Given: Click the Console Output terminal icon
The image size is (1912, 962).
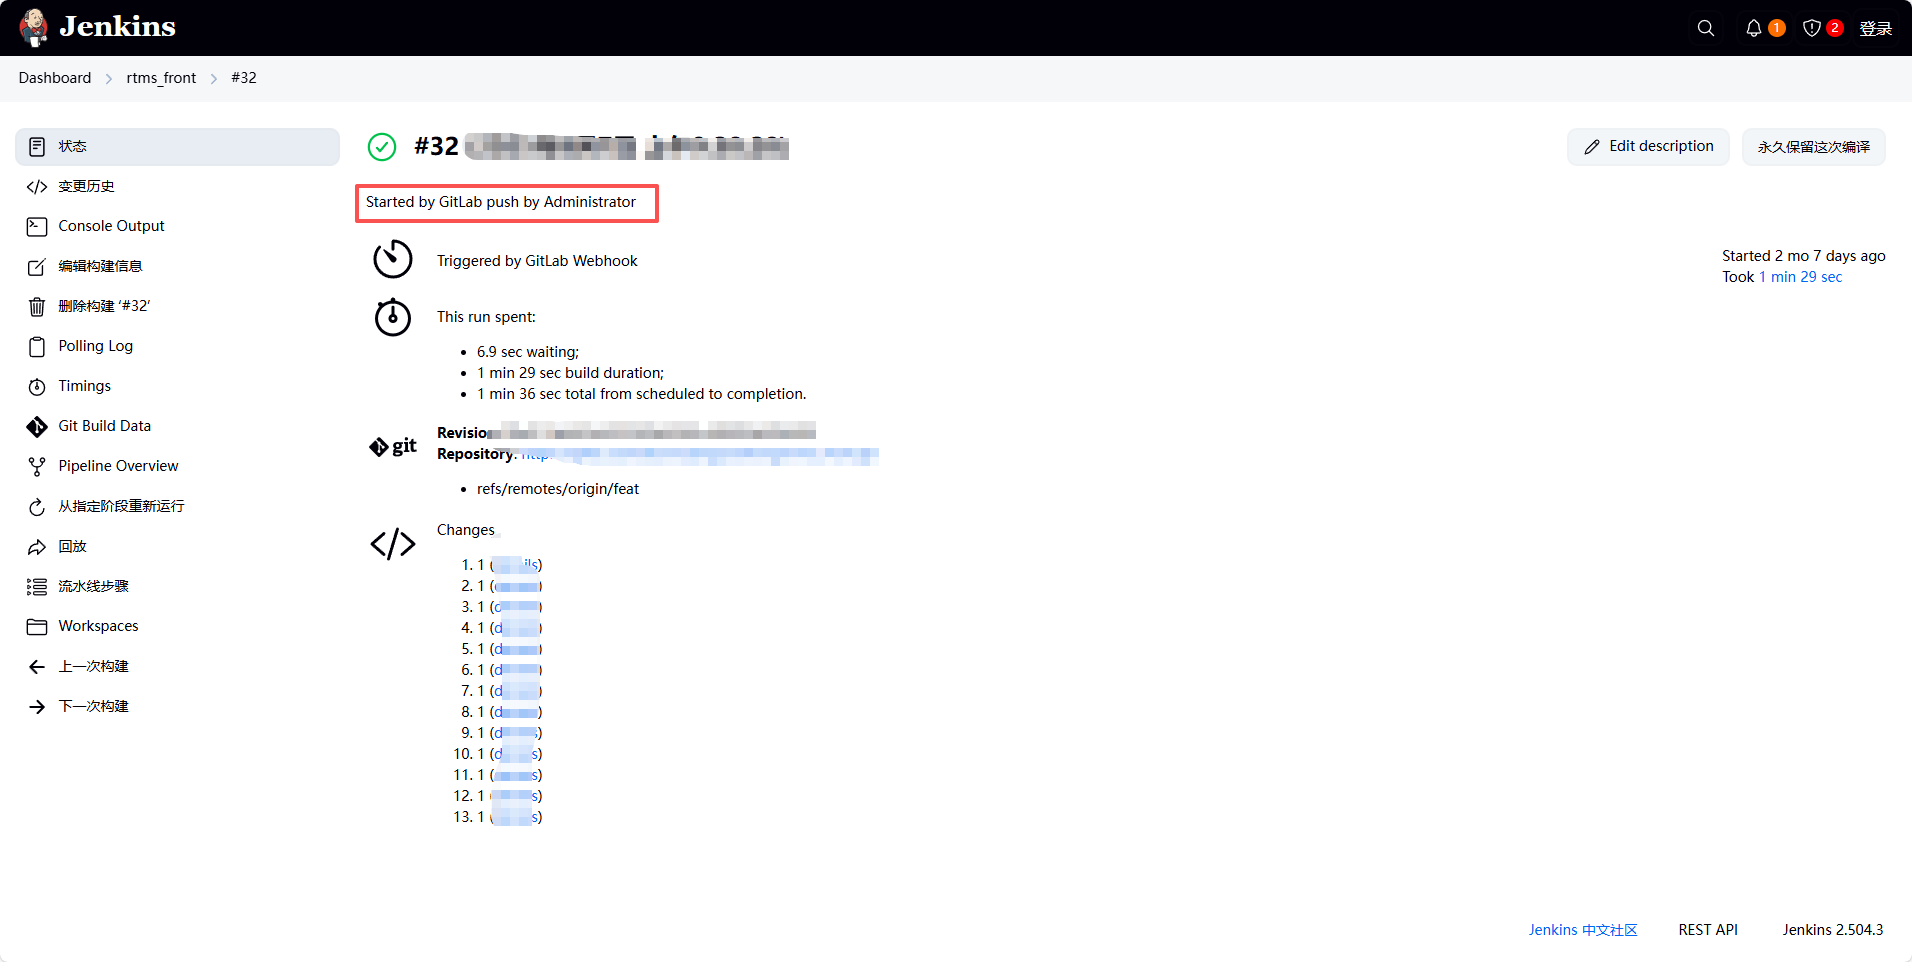Looking at the screenshot, I should pyautogui.click(x=37, y=227).
